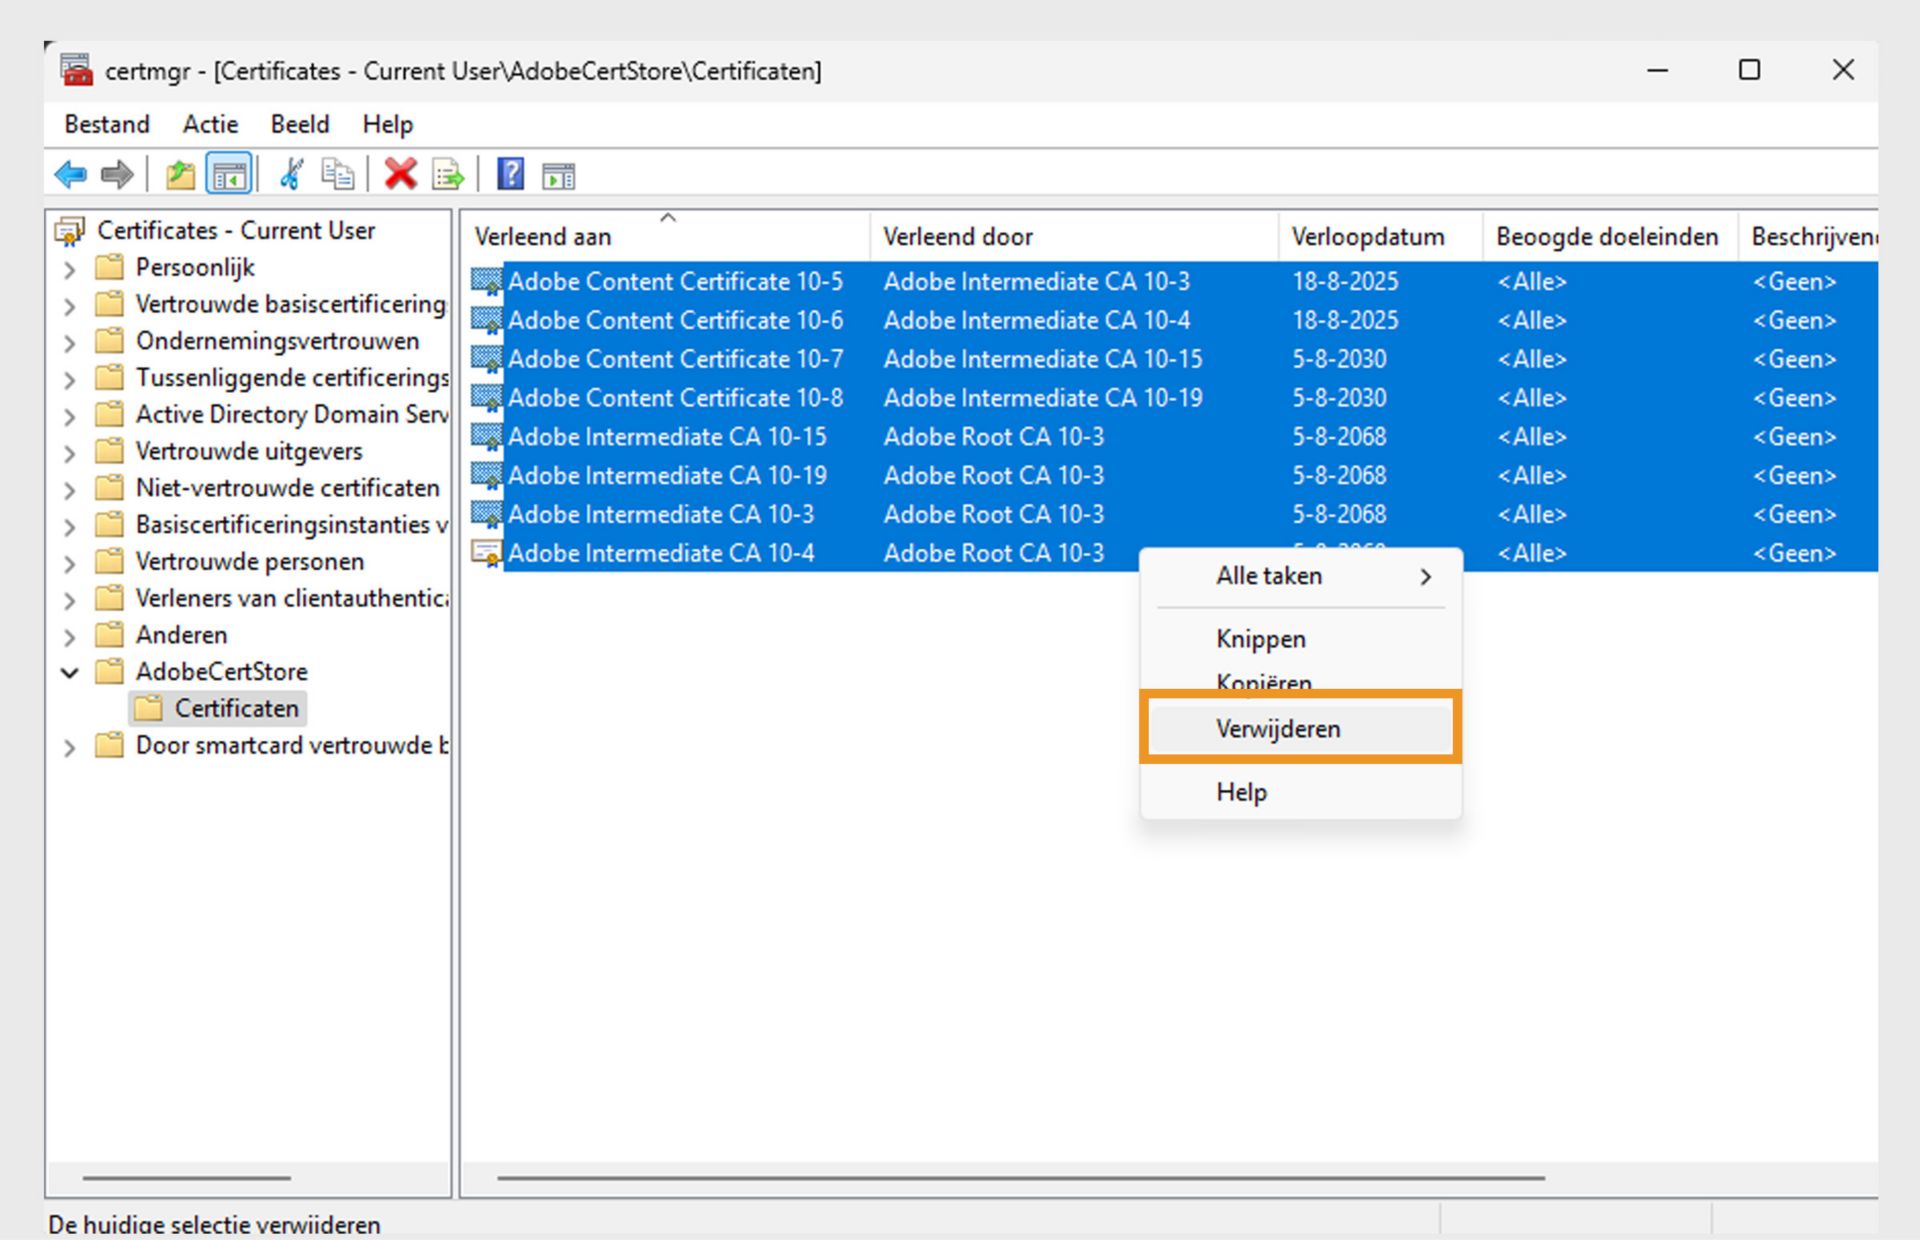Maximize the certmgr window
Image resolution: width=1920 pixels, height=1240 pixels.
tap(1749, 70)
